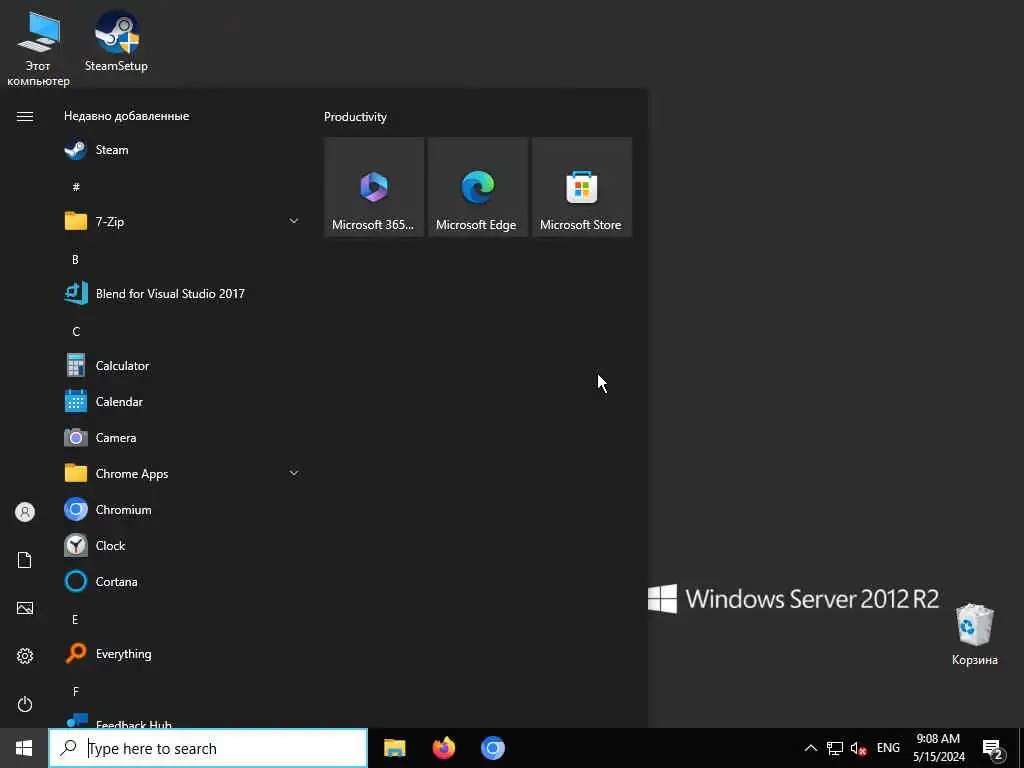Click the muted volume tray icon

pos(858,748)
